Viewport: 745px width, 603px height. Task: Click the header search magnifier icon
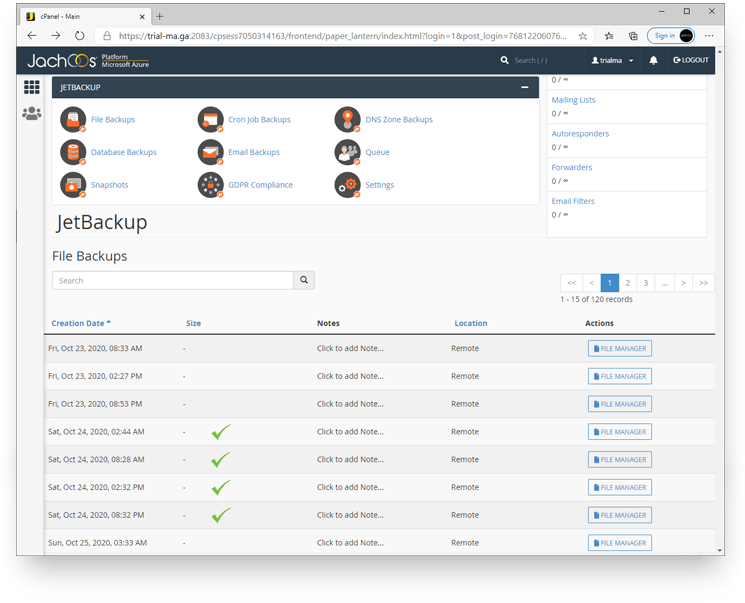tap(504, 60)
